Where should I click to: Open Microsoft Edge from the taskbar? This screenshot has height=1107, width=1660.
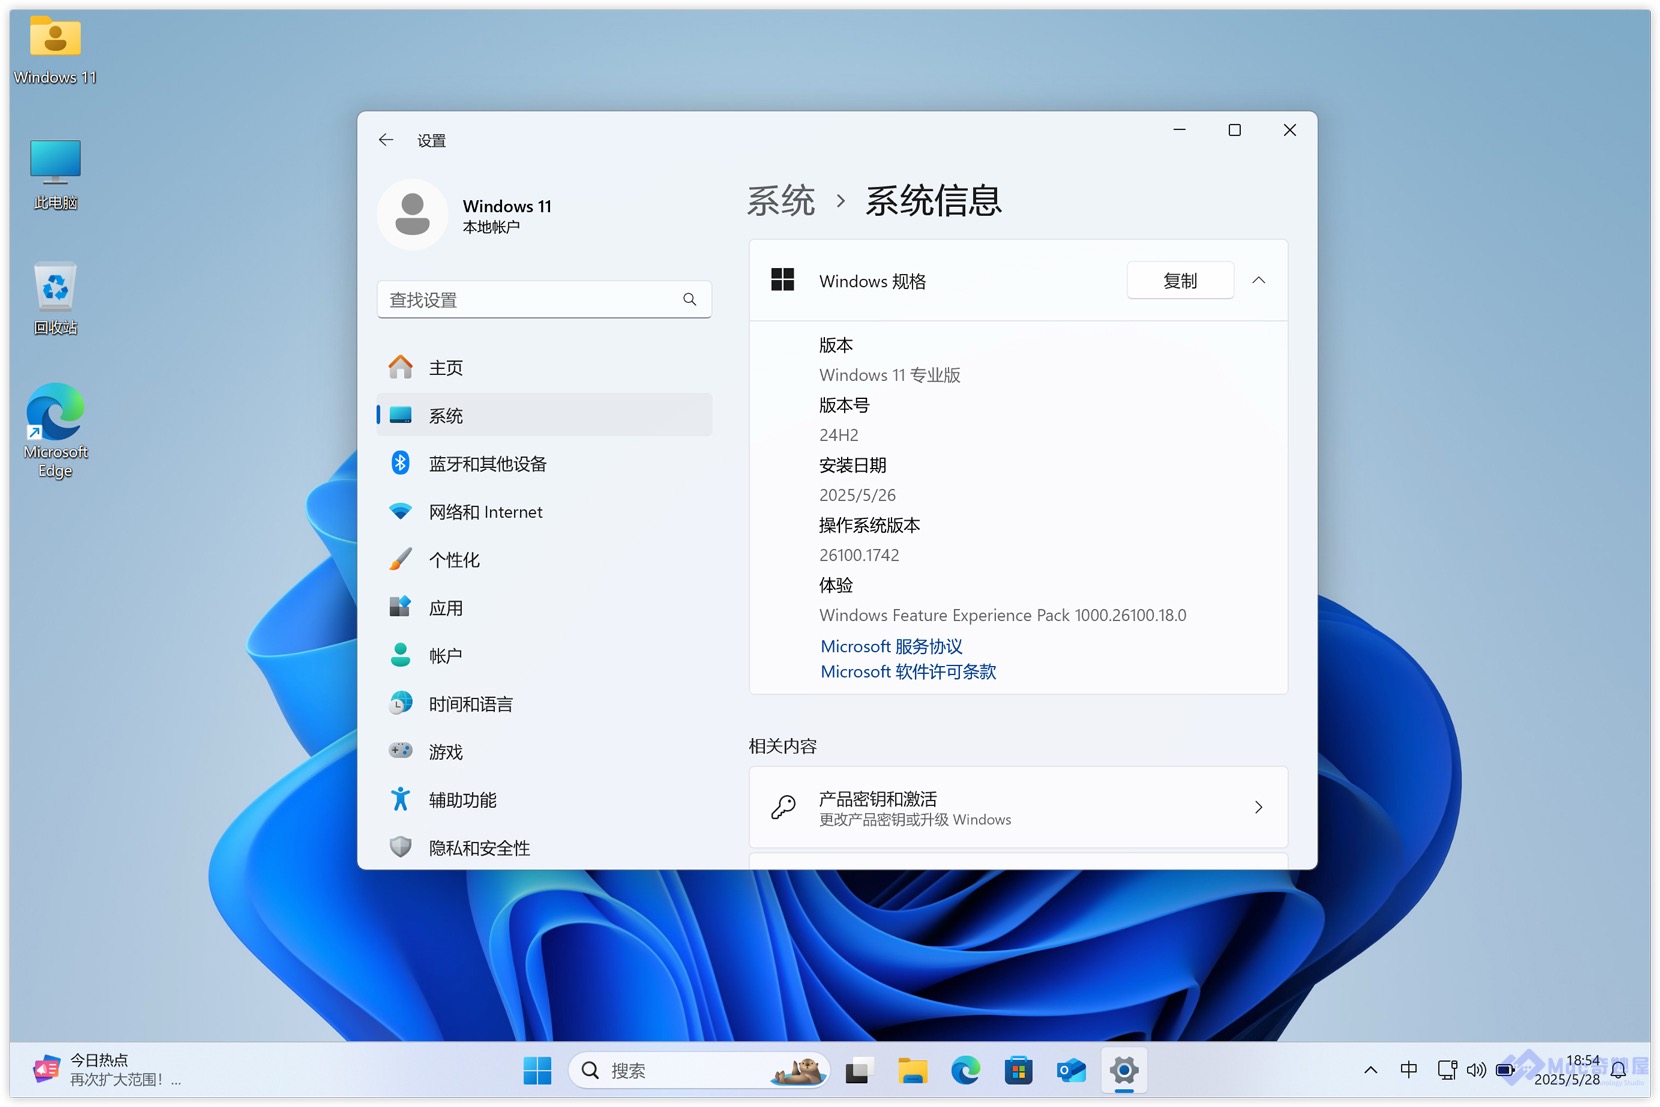pos(965,1070)
